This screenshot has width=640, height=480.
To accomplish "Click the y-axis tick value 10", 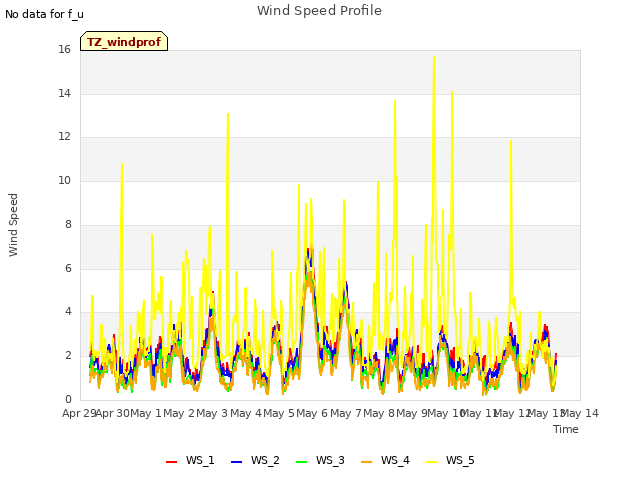I will coord(64,180).
